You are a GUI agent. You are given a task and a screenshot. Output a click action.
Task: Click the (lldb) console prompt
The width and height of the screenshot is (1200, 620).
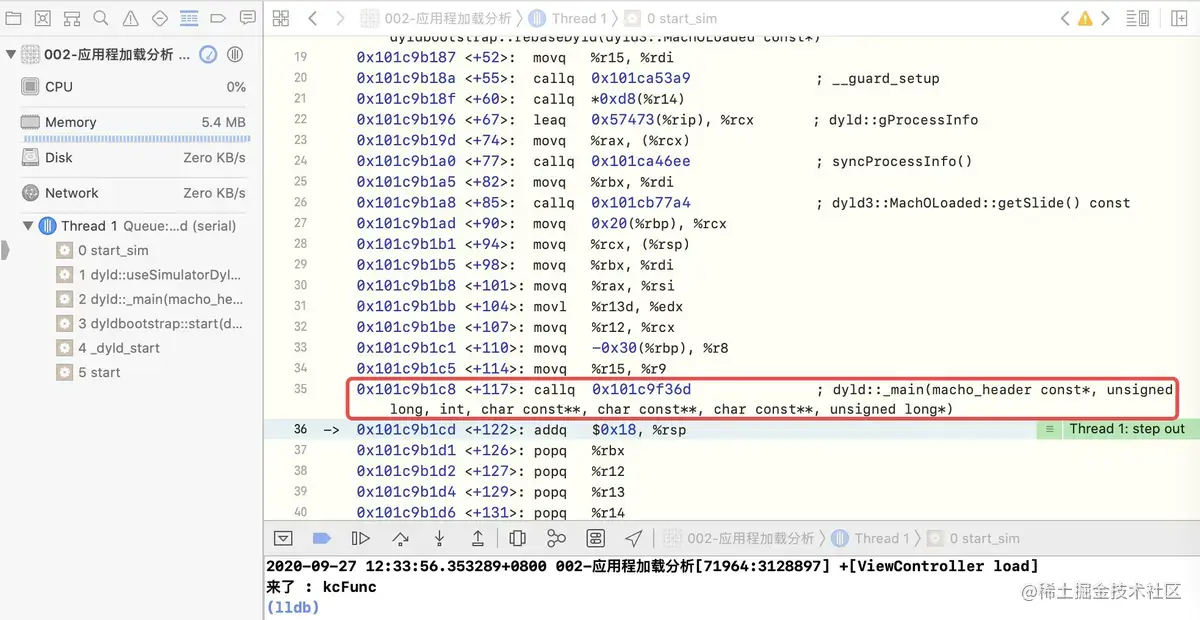[x=293, y=607]
